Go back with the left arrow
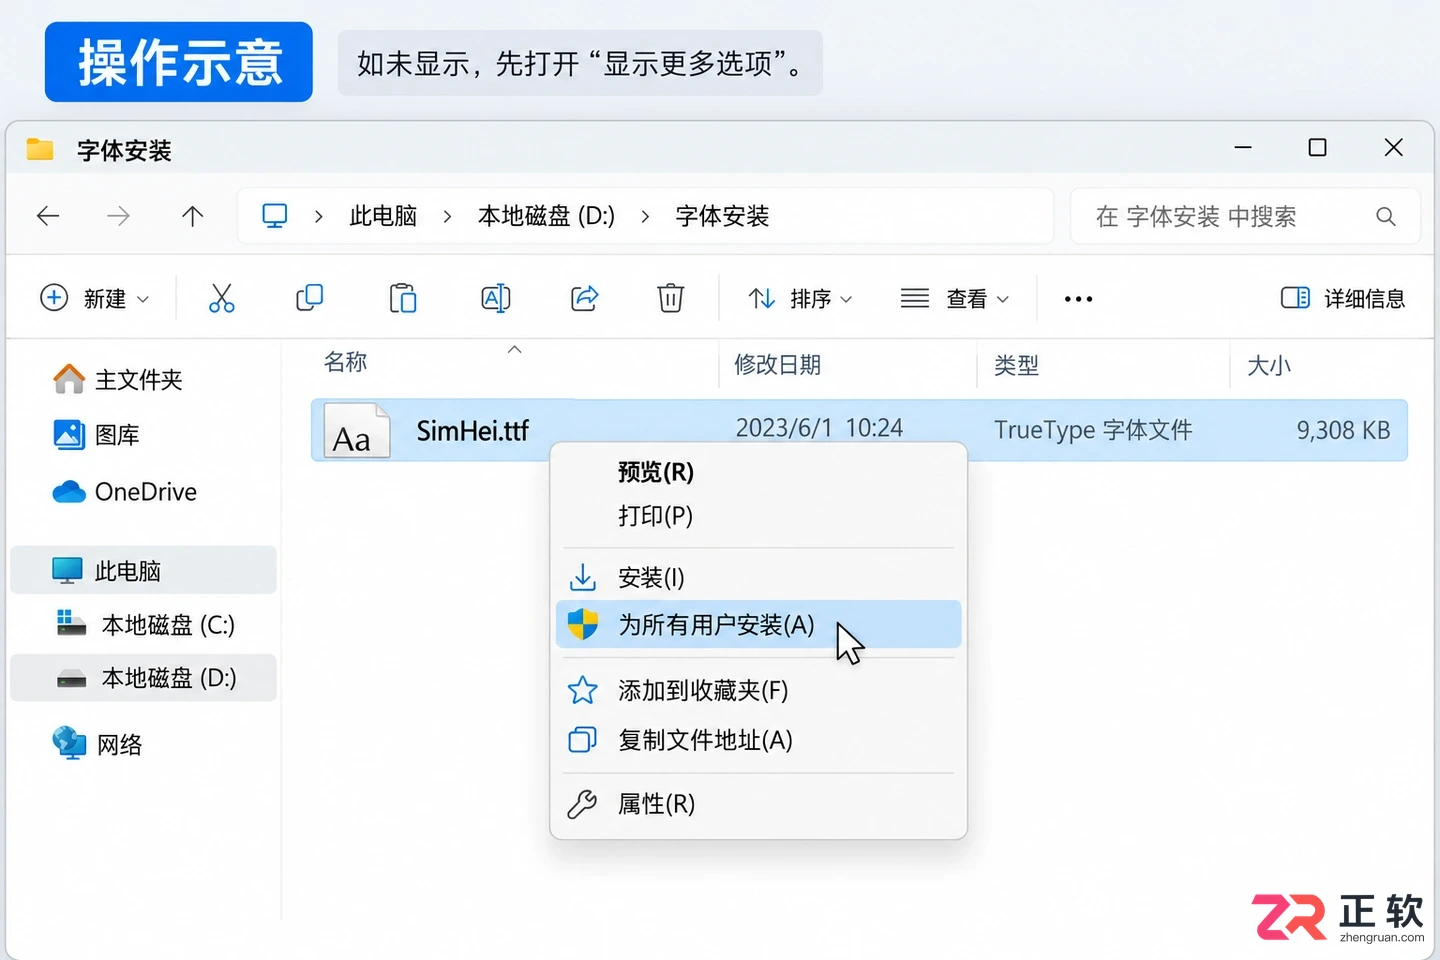Image resolution: width=1440 pixels, height=960 pixels. [x=48, y=216]
